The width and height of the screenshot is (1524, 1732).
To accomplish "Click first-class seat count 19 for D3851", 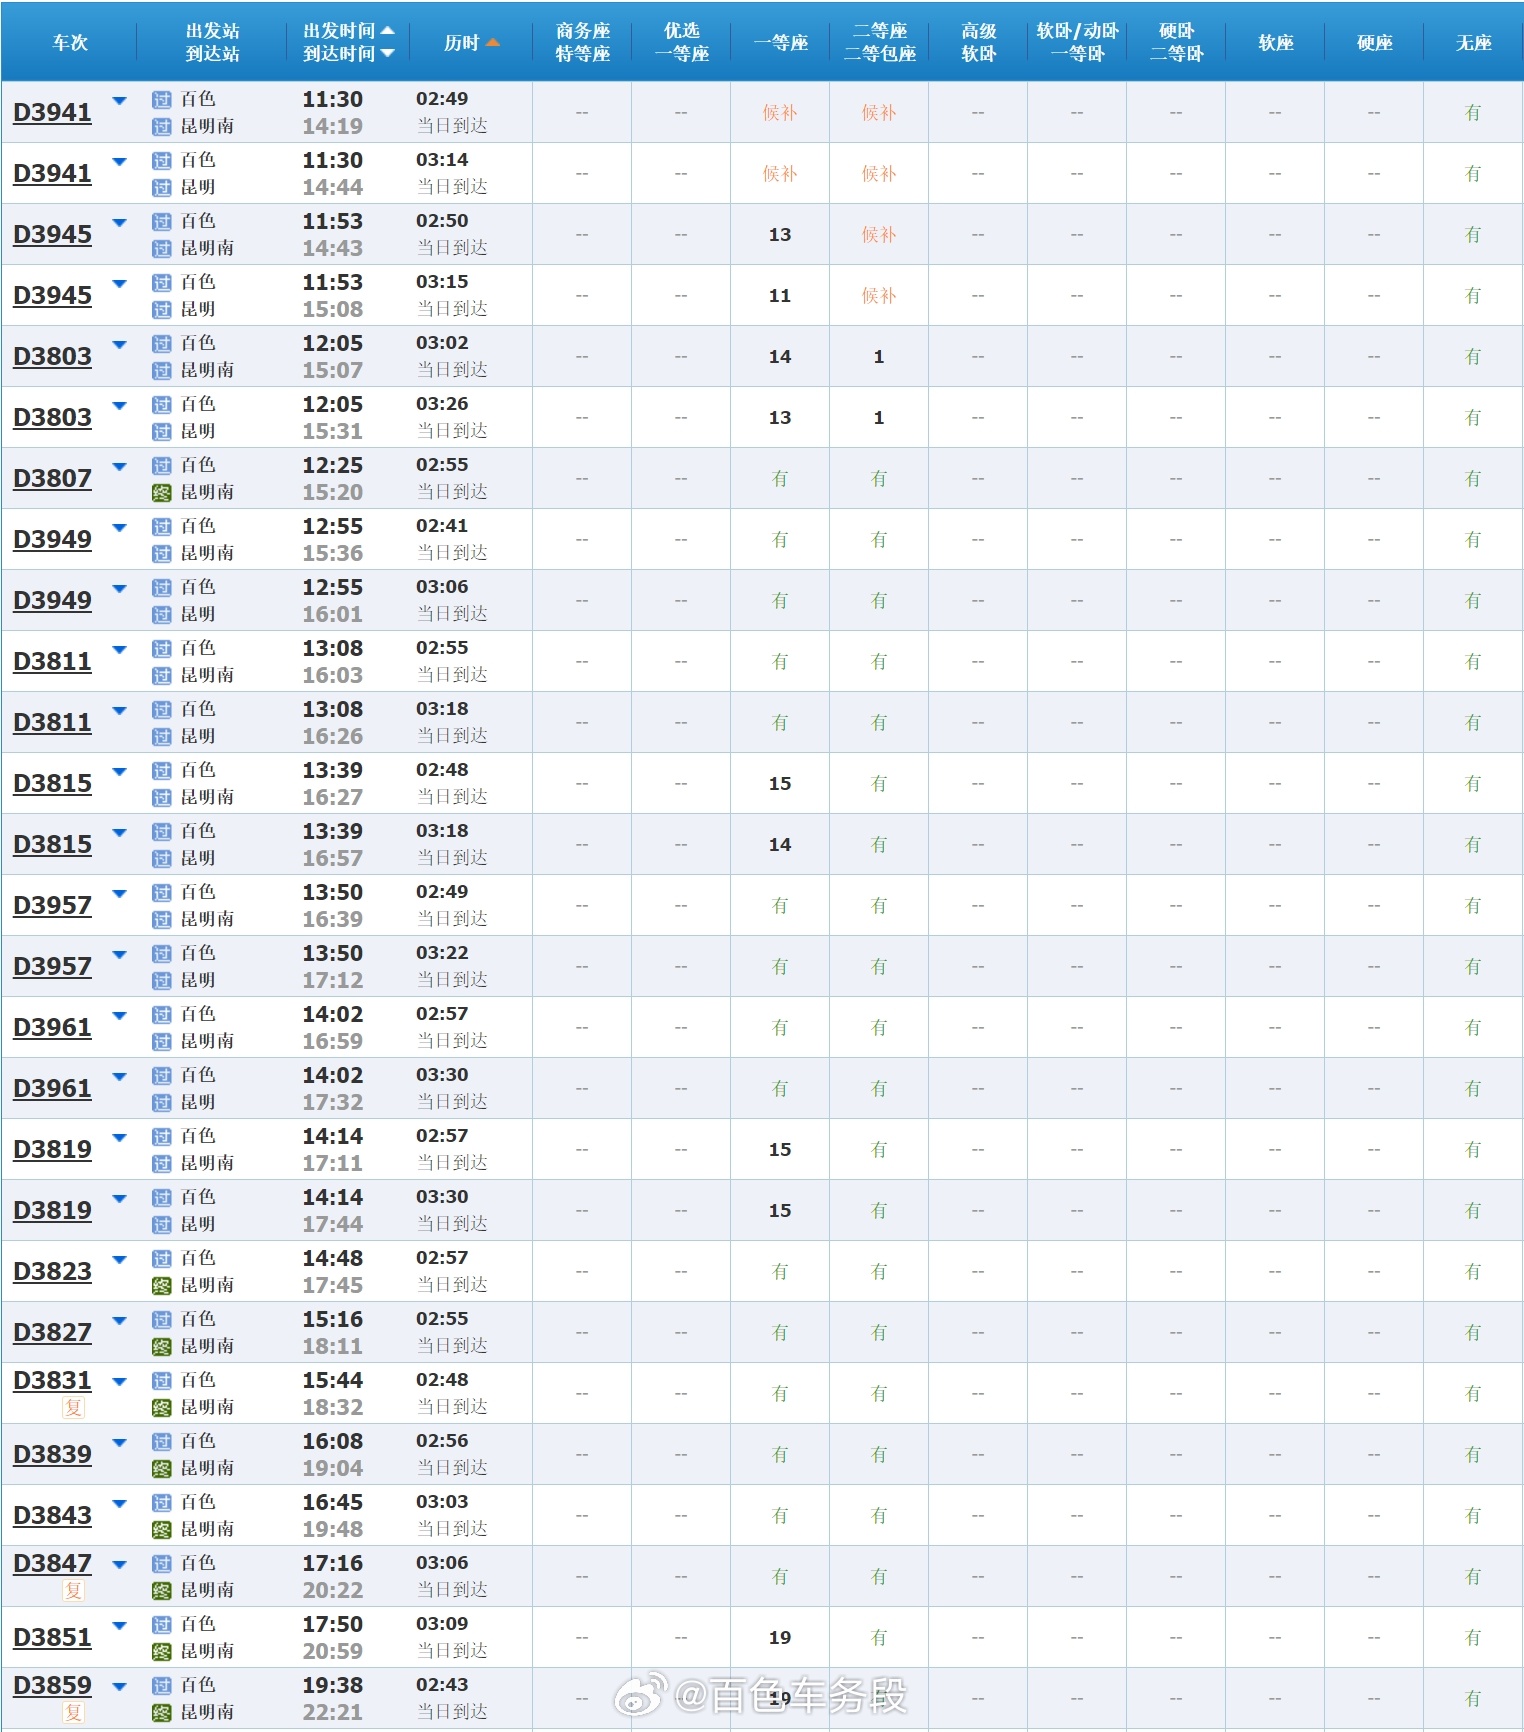I will 780,1638.
